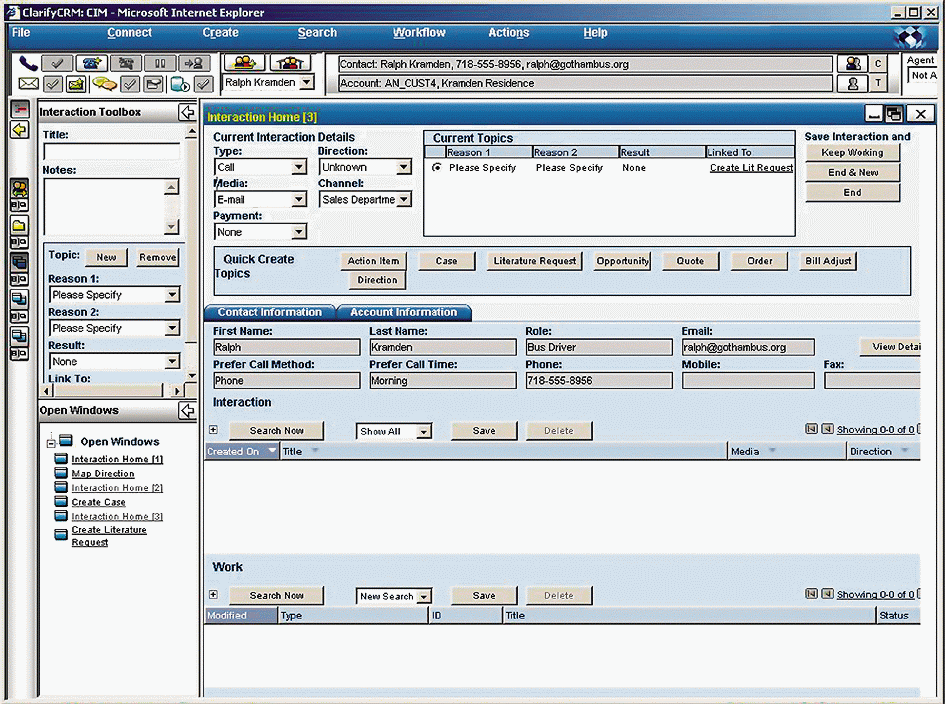Click the transfer to agent arrow icon
Image resolution: width=945 pixels, height=704 pixels.
click(194, 63)
